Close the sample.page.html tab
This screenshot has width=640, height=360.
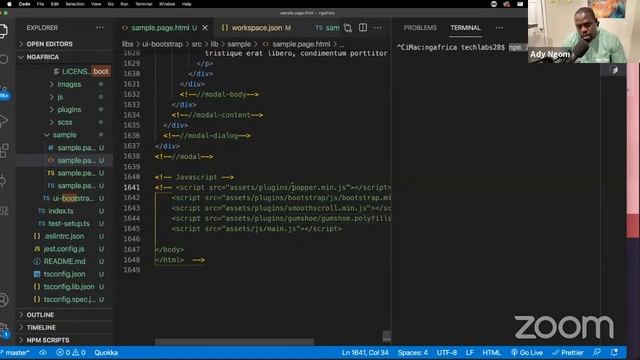(x=205, y=28)
